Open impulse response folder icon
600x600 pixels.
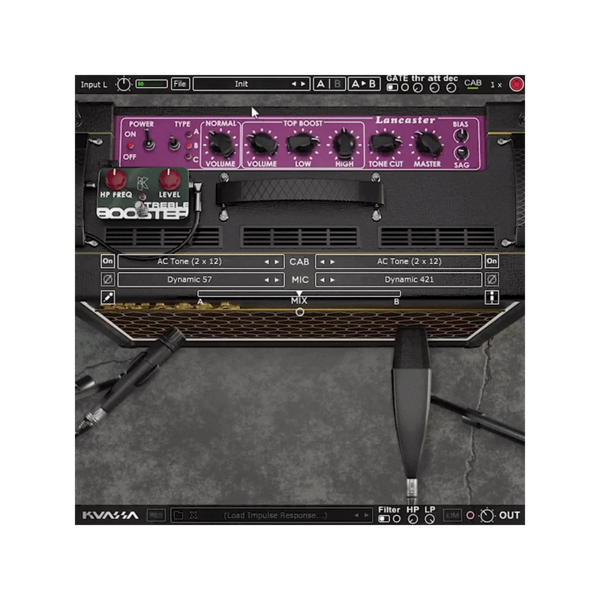click(179, 515)
